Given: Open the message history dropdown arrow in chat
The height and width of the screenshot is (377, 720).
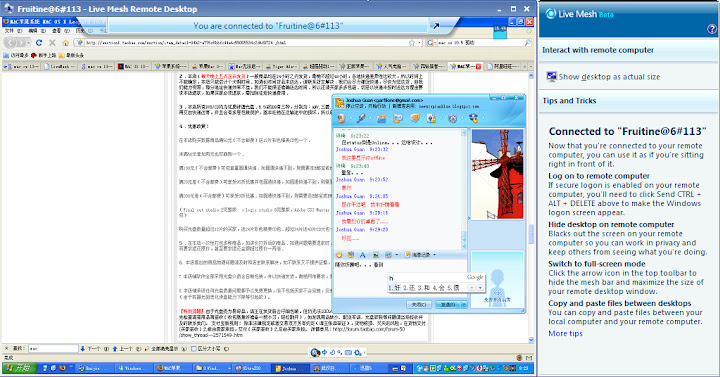Looking at the screenshot, I should click(434, 255).
